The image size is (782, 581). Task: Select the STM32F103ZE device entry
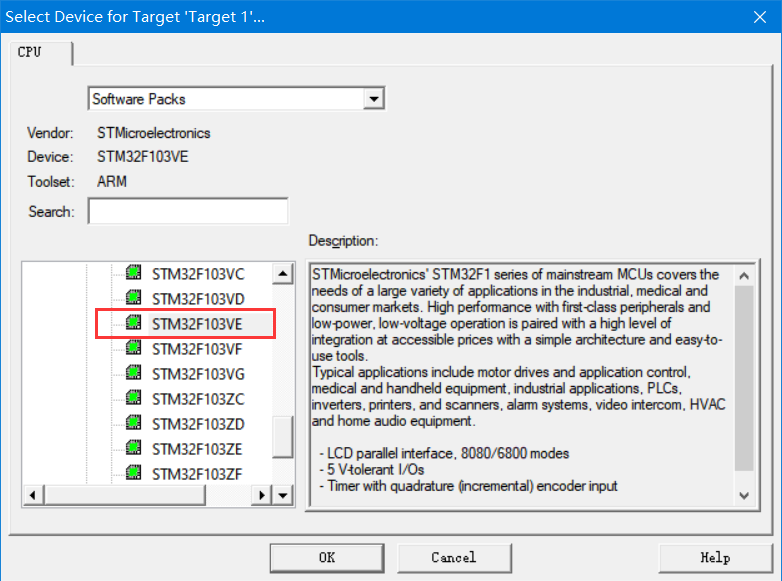pyautogui.click(x=197, y=449)
